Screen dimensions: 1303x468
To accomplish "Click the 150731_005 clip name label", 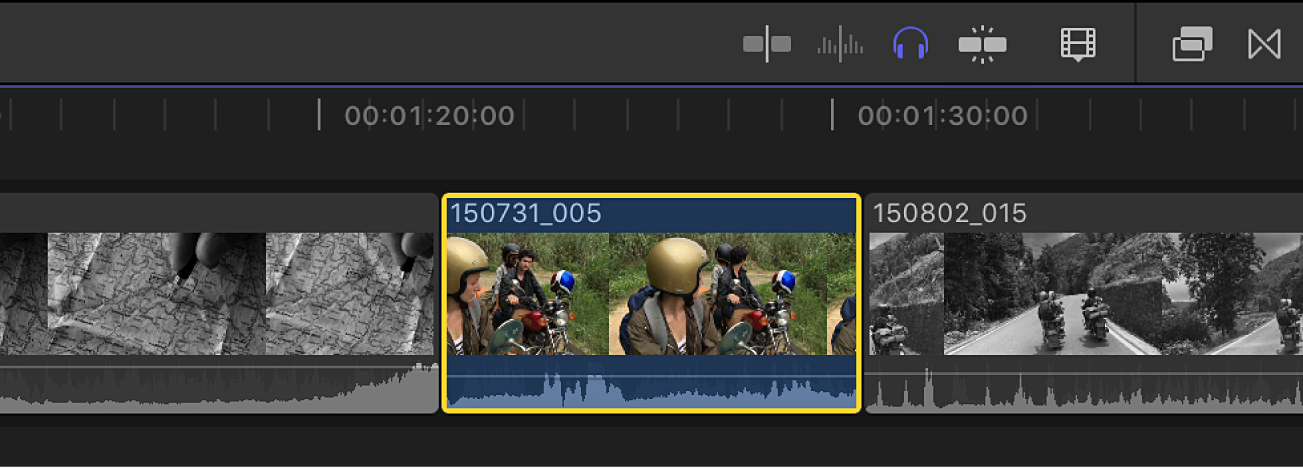I will click(x=526, y=213).
